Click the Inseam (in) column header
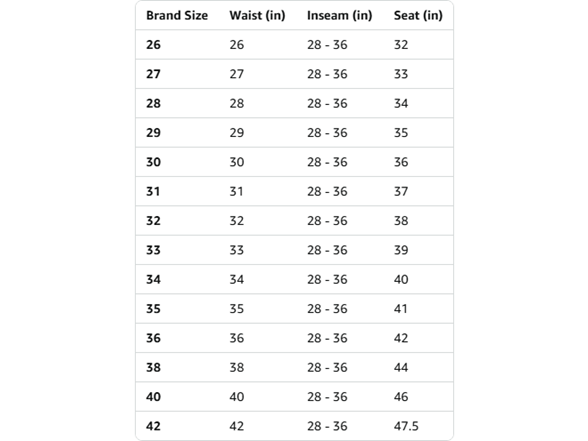This screenshot has height=441, width=588. (x=339, y=15)
